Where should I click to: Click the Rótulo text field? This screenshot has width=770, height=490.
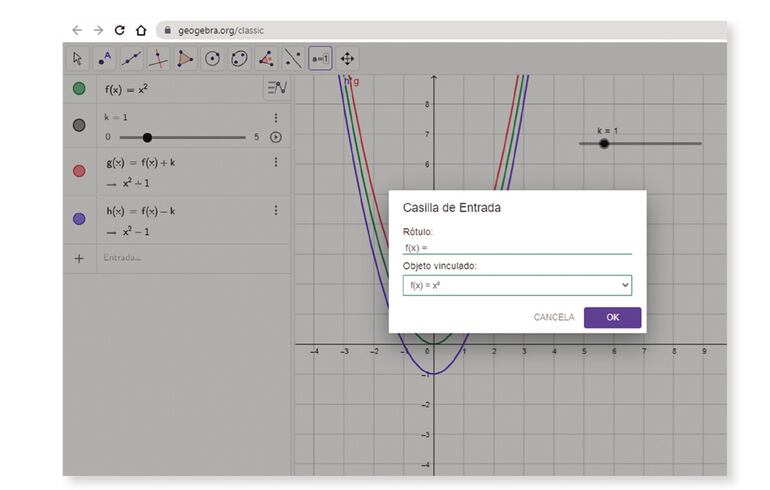[x=517, y=247]
